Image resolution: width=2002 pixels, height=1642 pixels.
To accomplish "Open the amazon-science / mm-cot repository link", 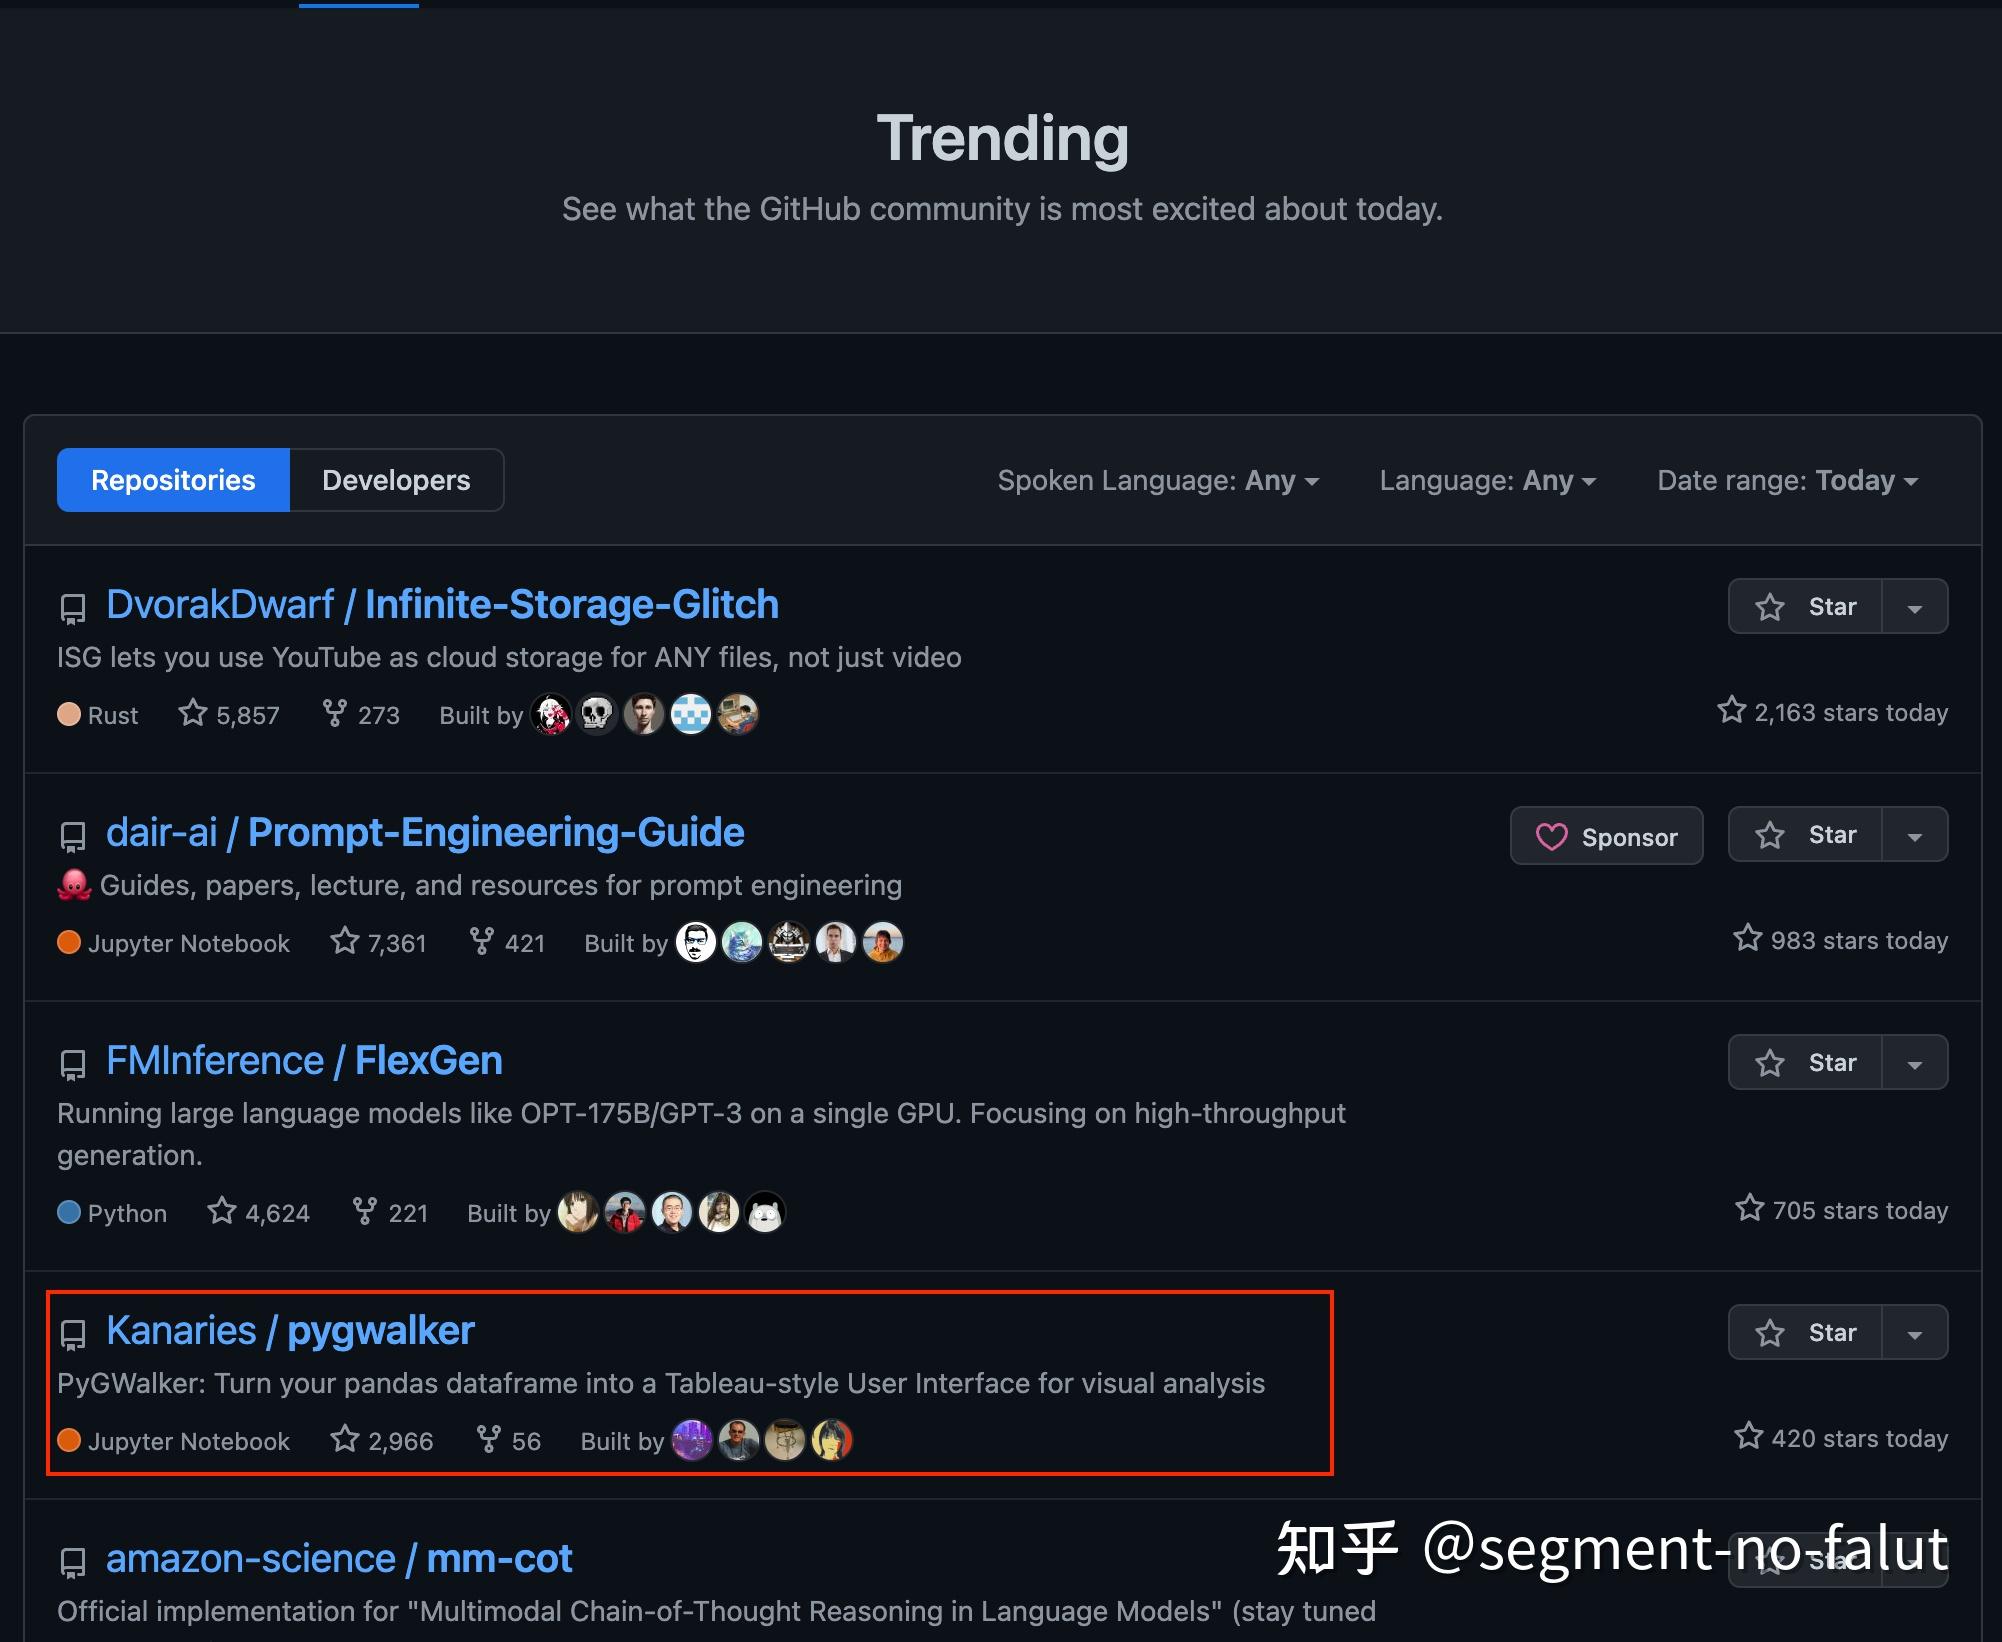I will click(339, 1558).
